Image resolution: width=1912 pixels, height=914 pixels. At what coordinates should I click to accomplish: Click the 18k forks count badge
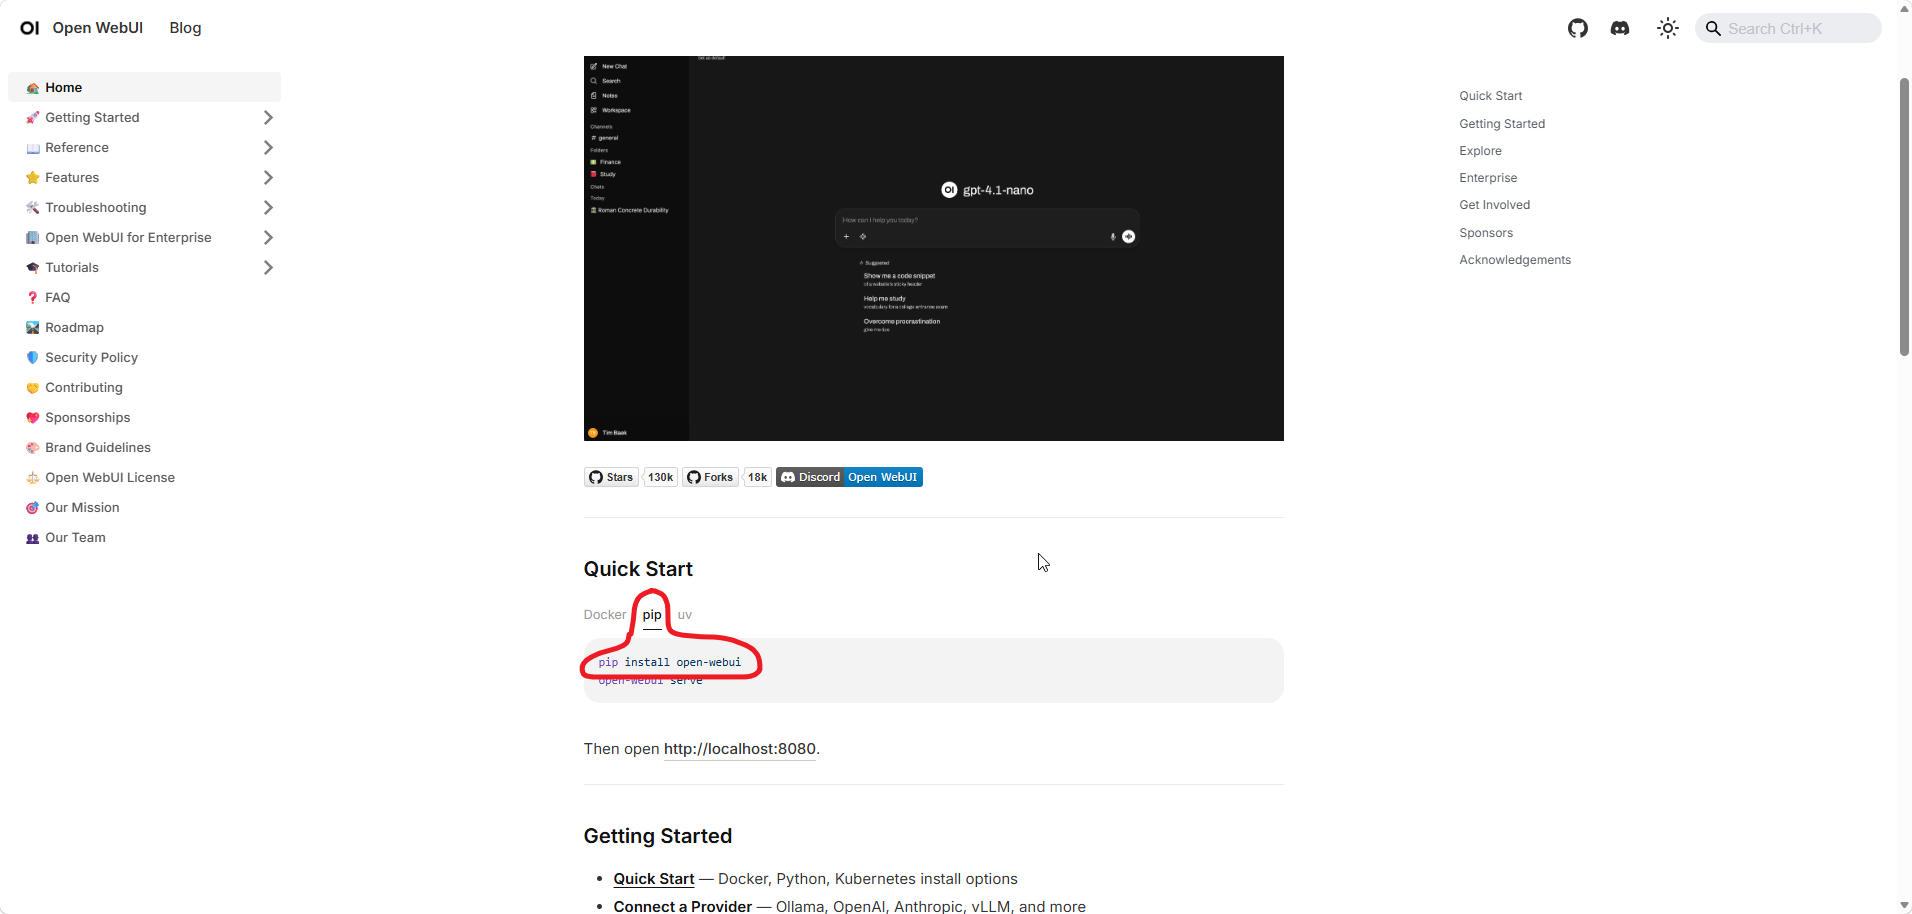tap(757, 477)
